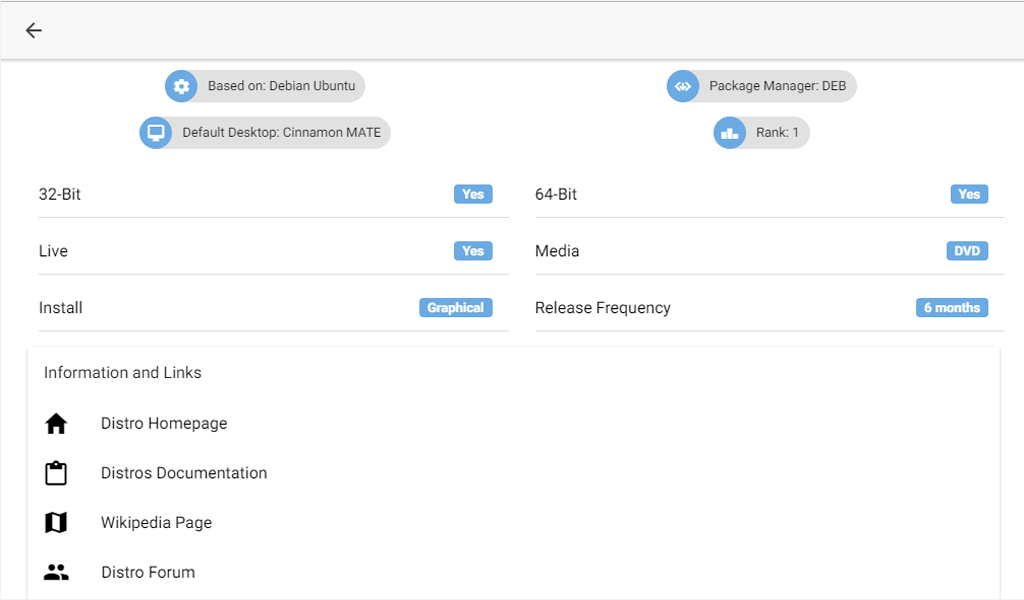Go to the Distro Forum link
The image size is (1024, 600).
click(x=148, y=573)
